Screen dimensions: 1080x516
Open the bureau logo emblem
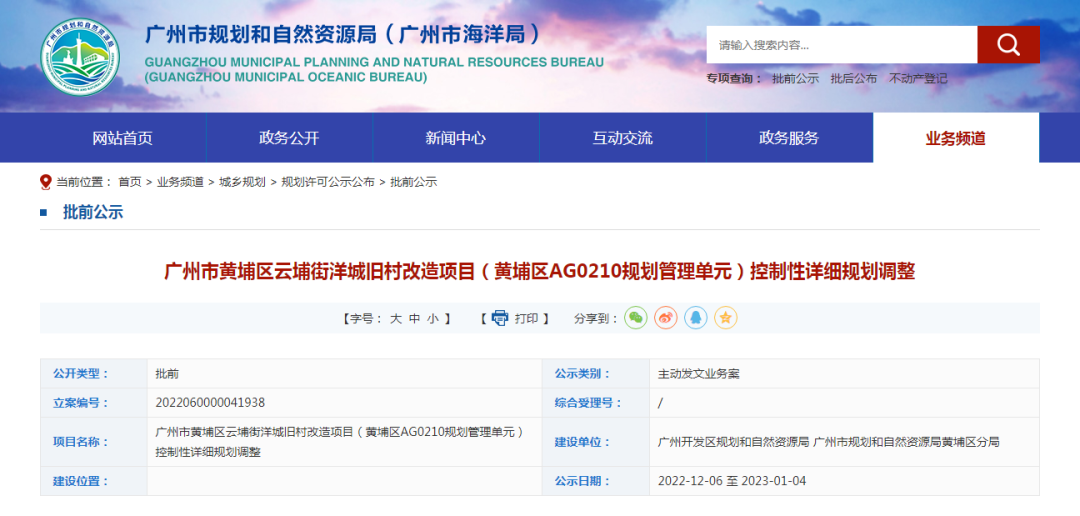(80, 56)
